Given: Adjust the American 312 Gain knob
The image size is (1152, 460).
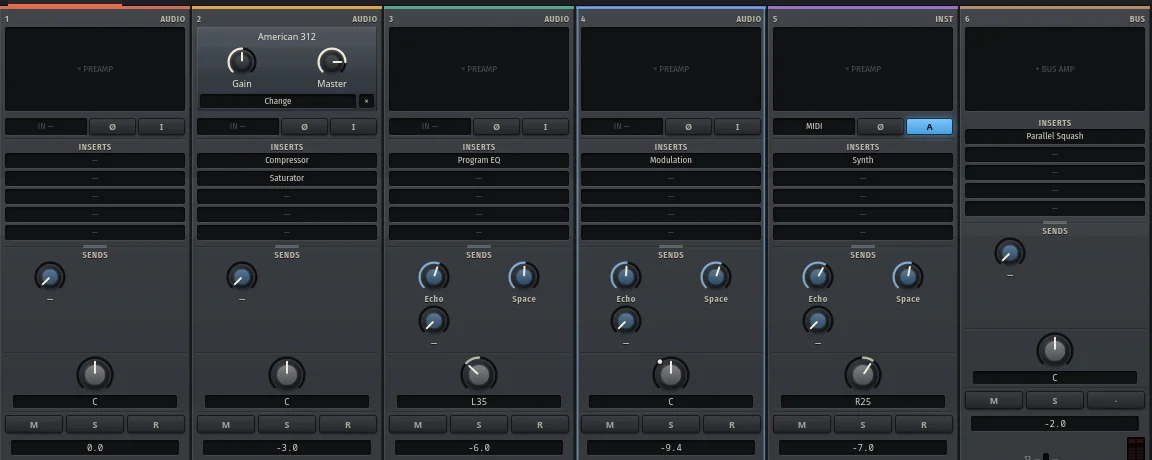Looking at the screenshot, I should (242, 61).
